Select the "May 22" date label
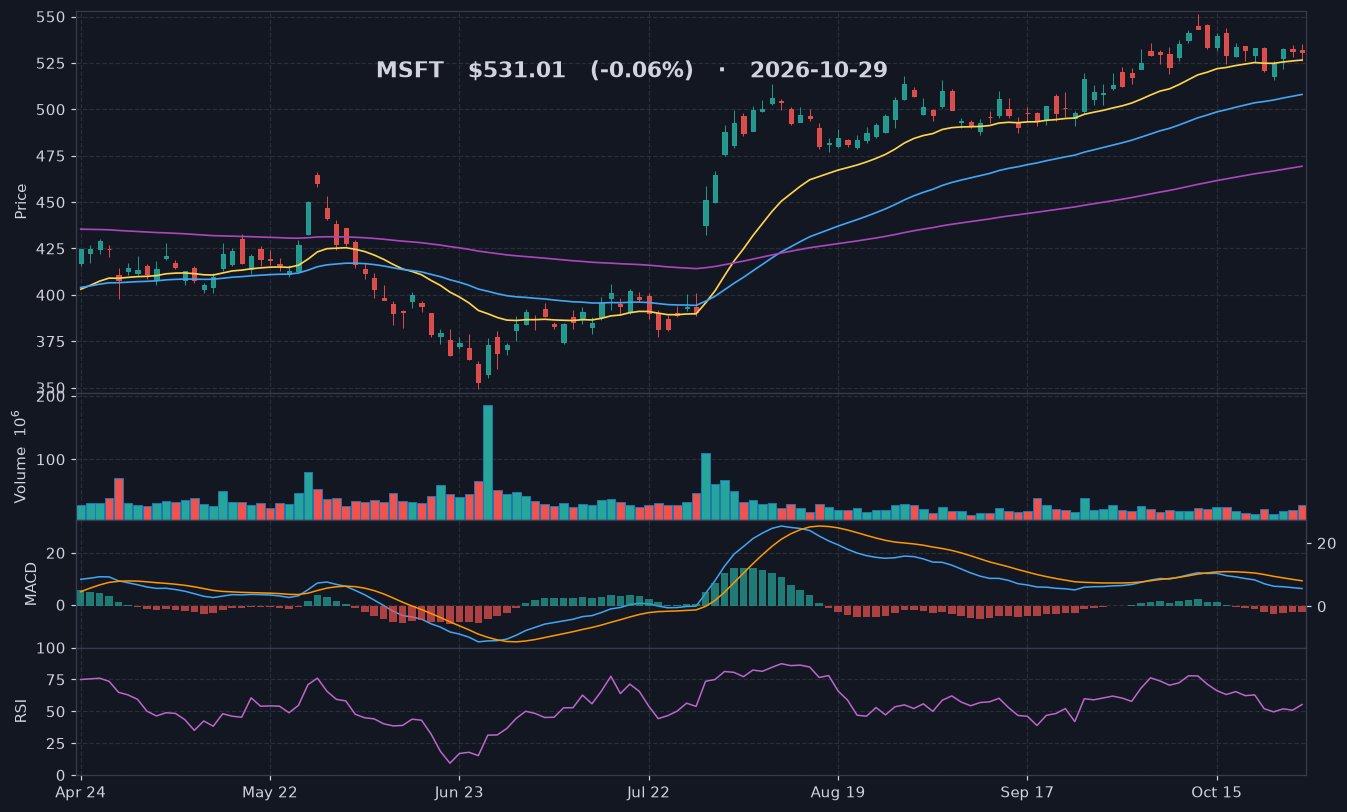 270,793
